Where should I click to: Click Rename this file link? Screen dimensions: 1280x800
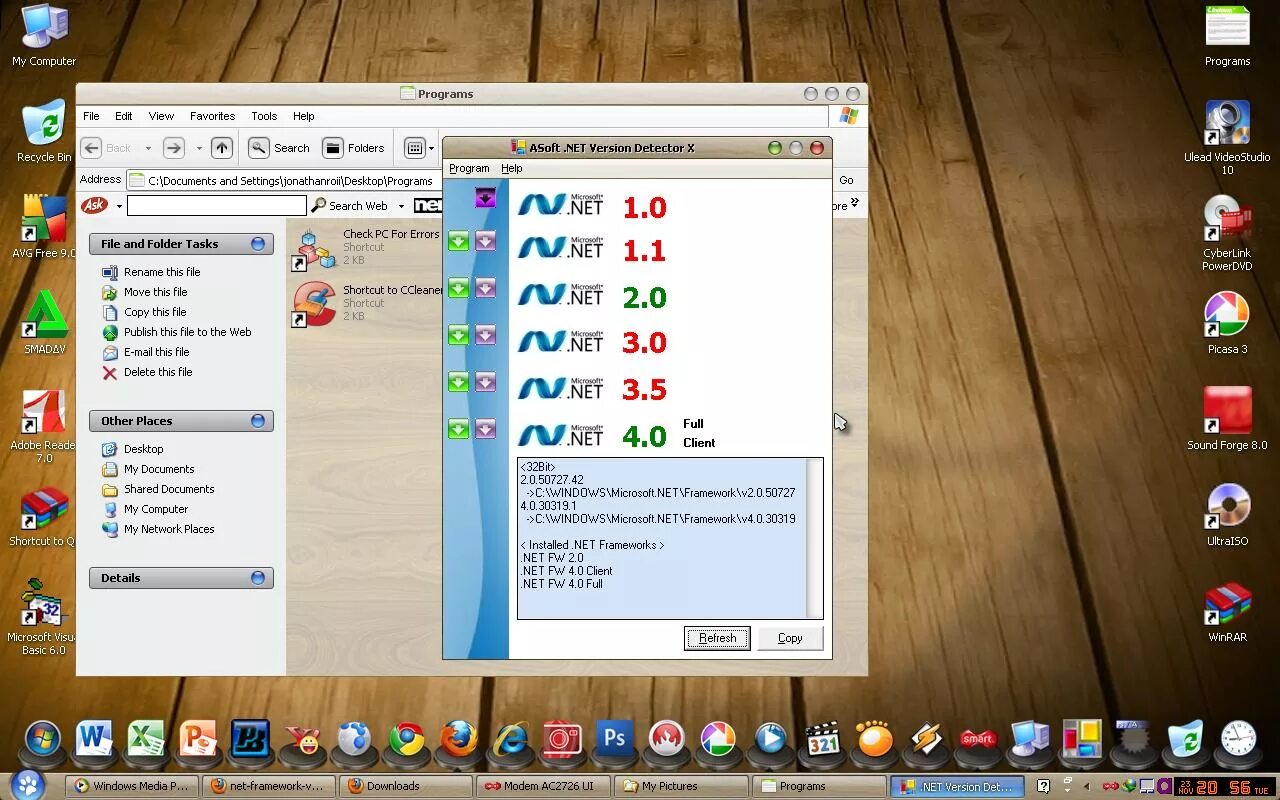click(161, 272)
